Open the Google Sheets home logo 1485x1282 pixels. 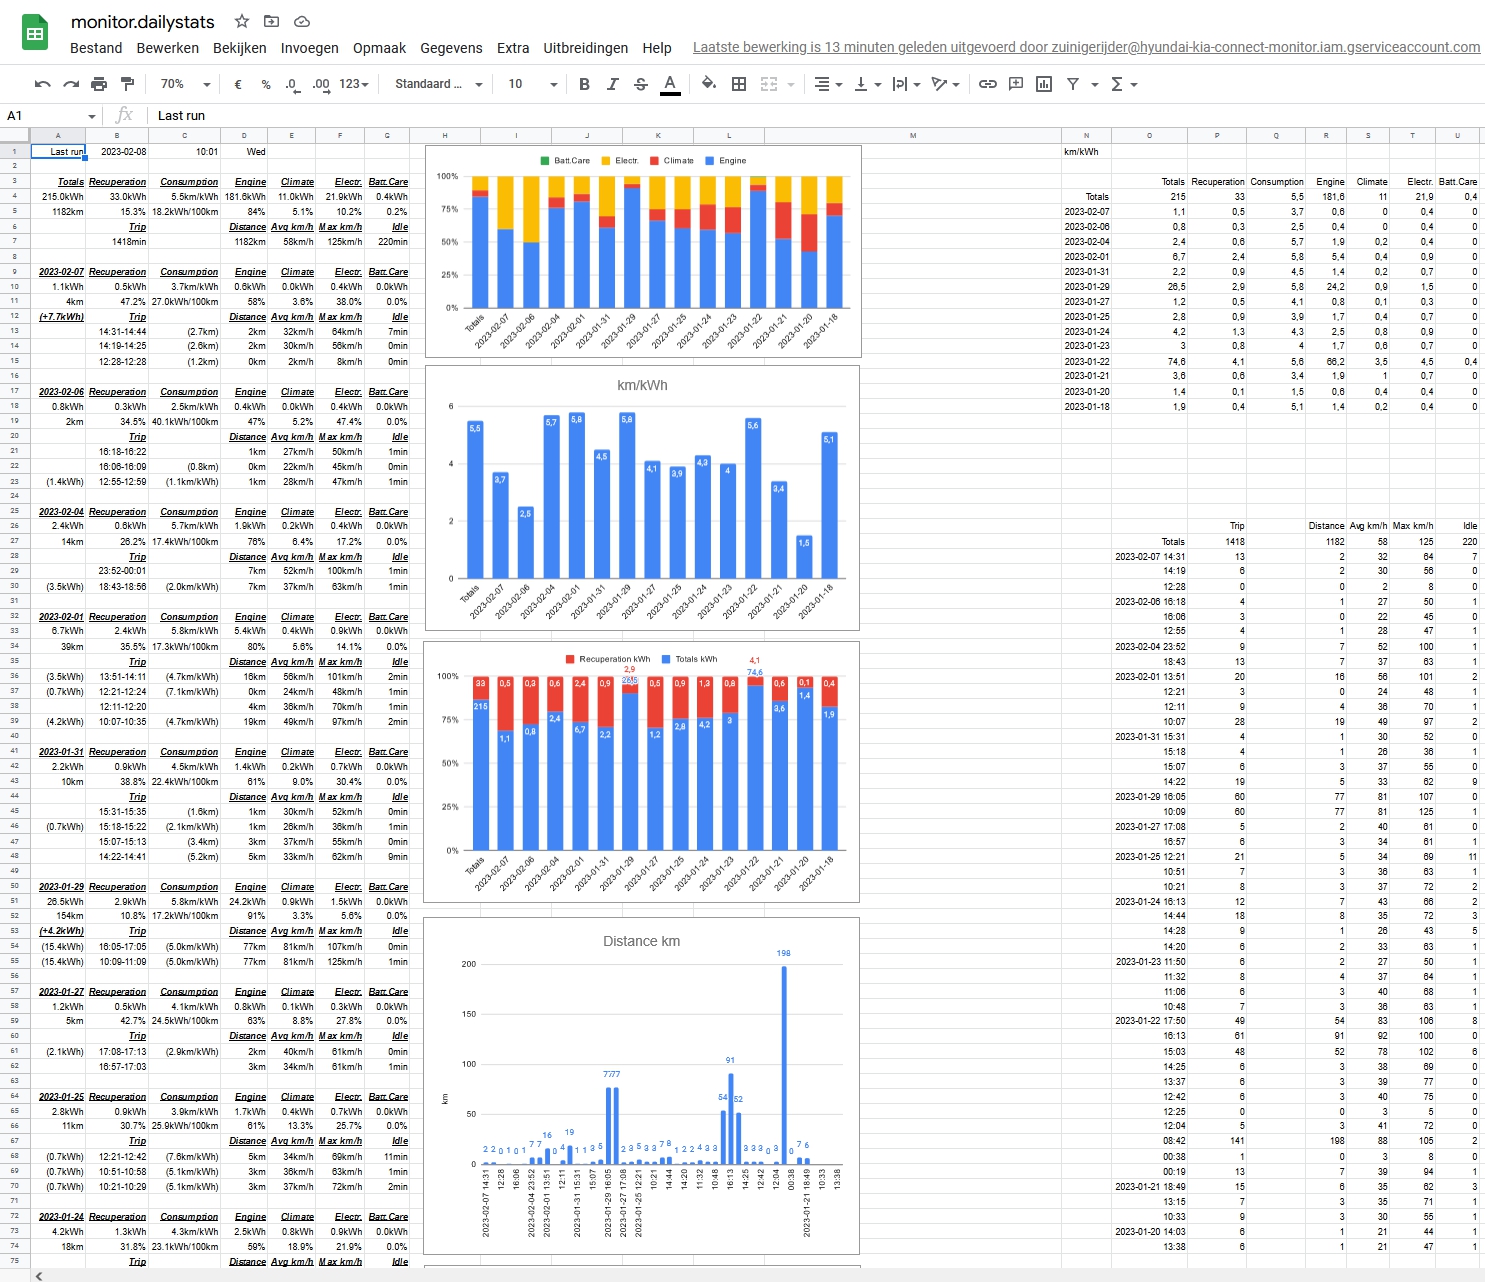35,33
